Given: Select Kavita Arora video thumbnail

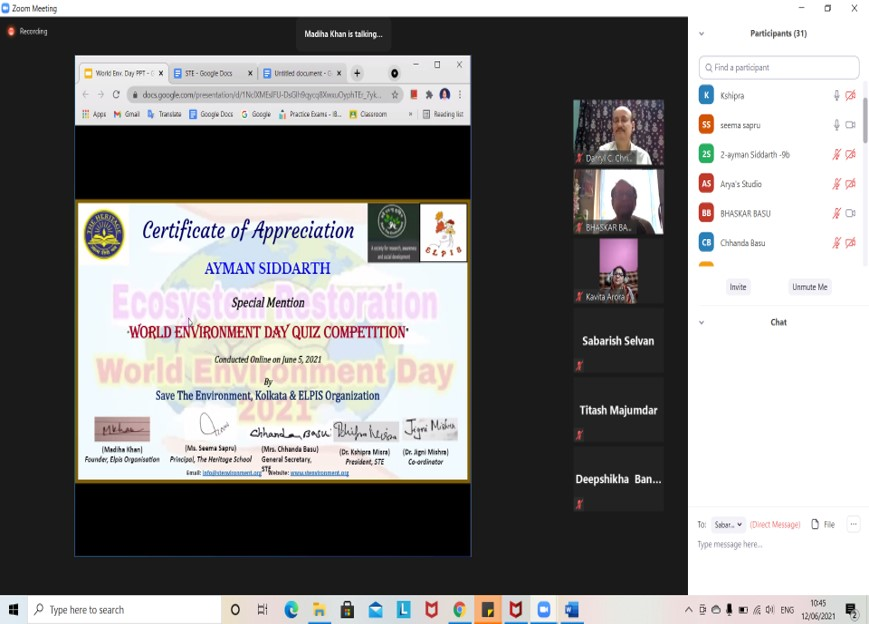Looking at the screenshot, I should point(618,271).
